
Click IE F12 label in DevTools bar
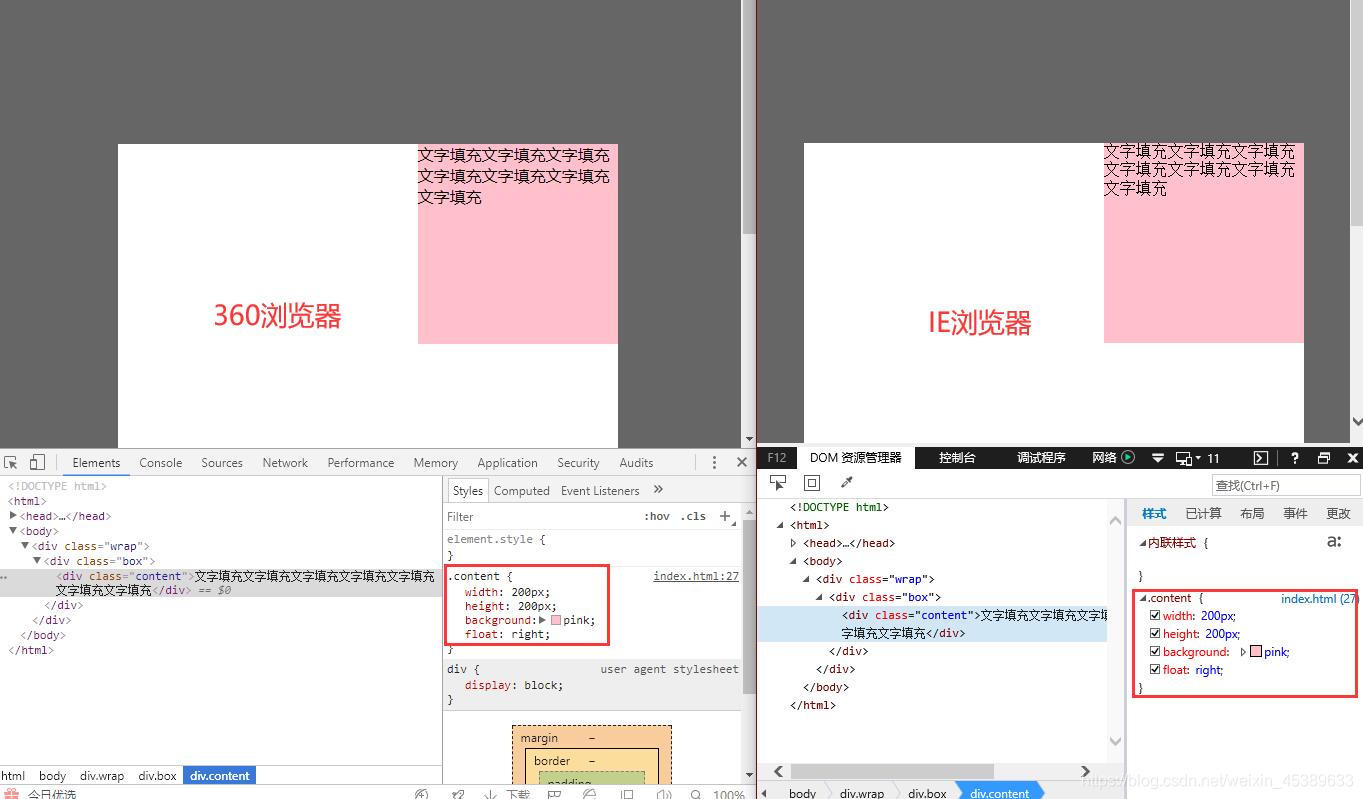coord(777,458)
